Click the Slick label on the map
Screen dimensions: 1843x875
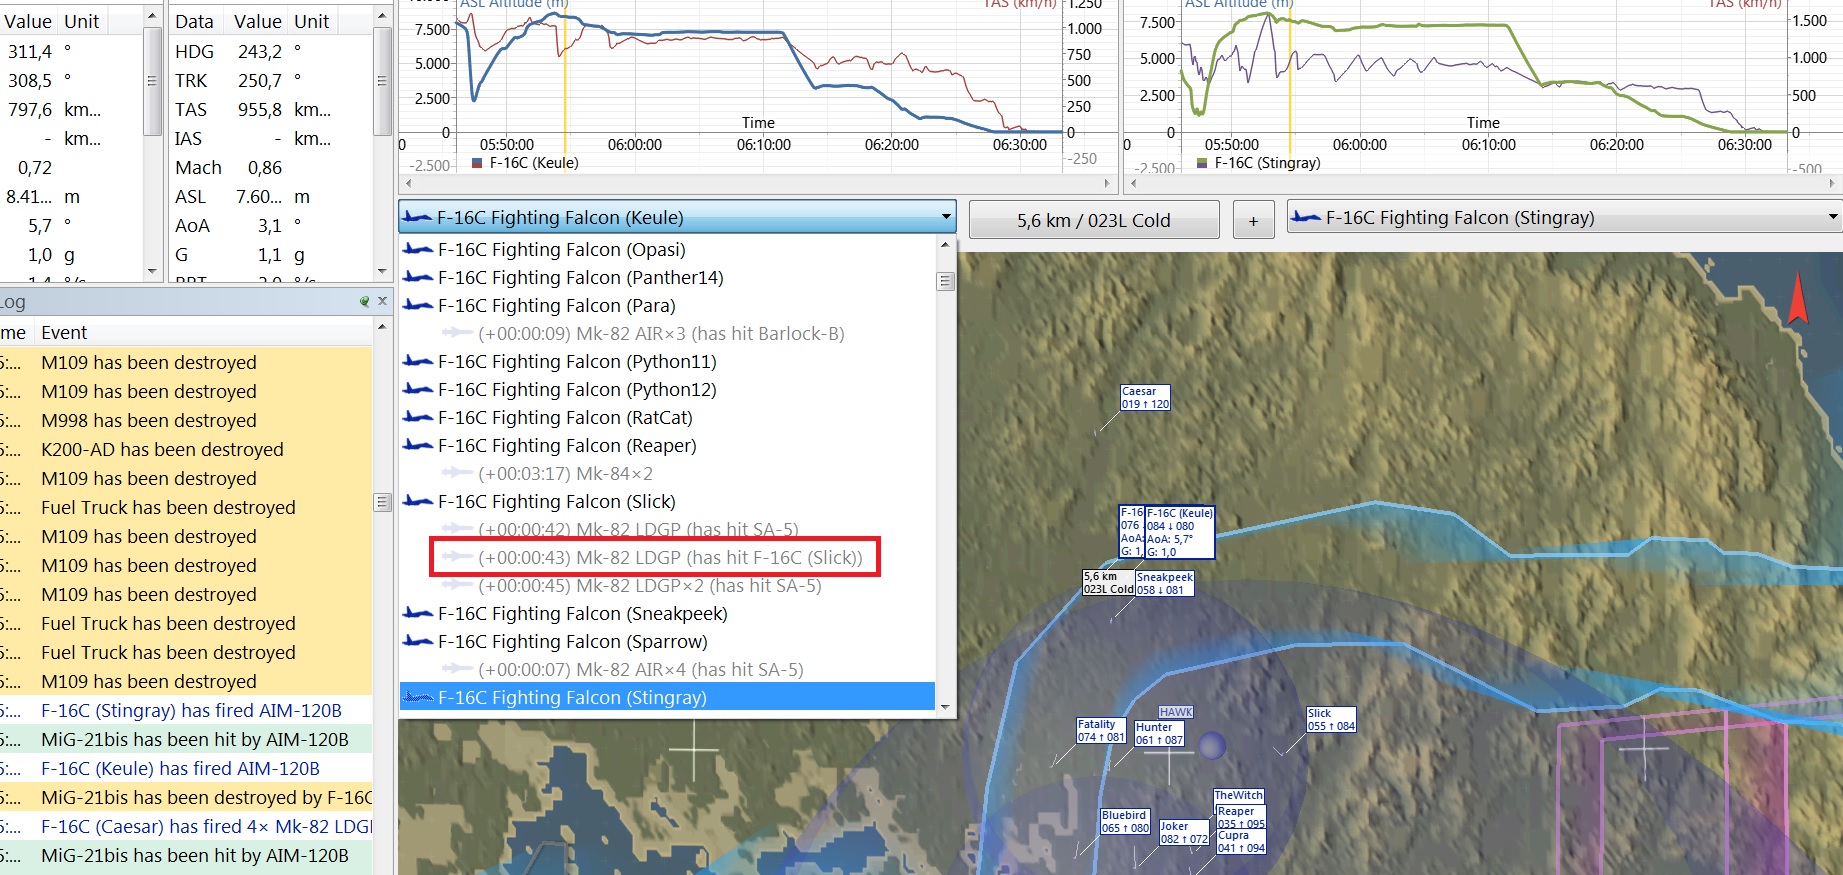point(1331,719)
